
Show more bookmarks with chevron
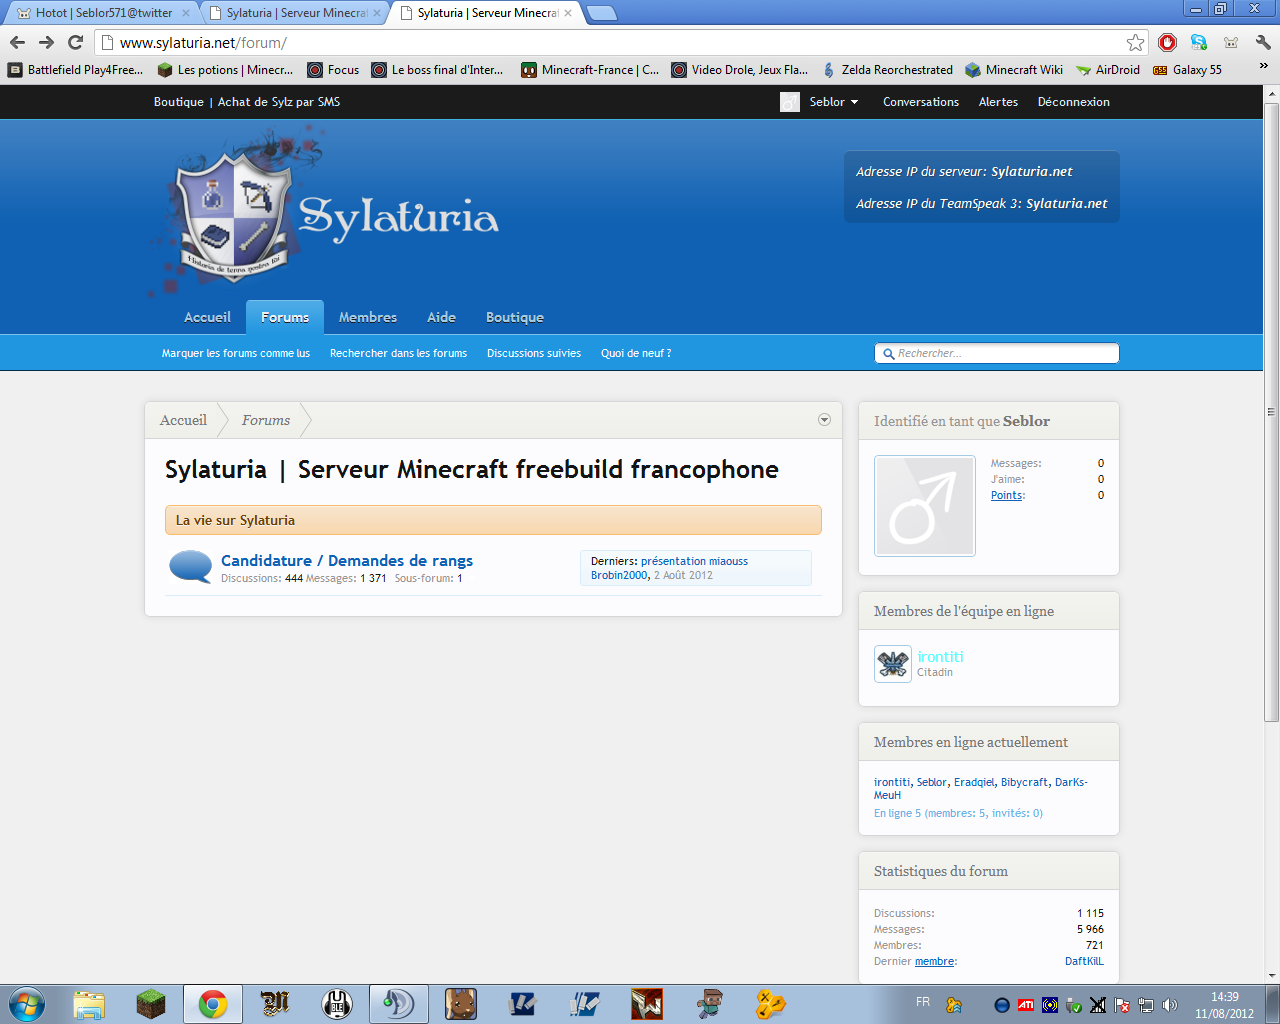coord(1263,67)
